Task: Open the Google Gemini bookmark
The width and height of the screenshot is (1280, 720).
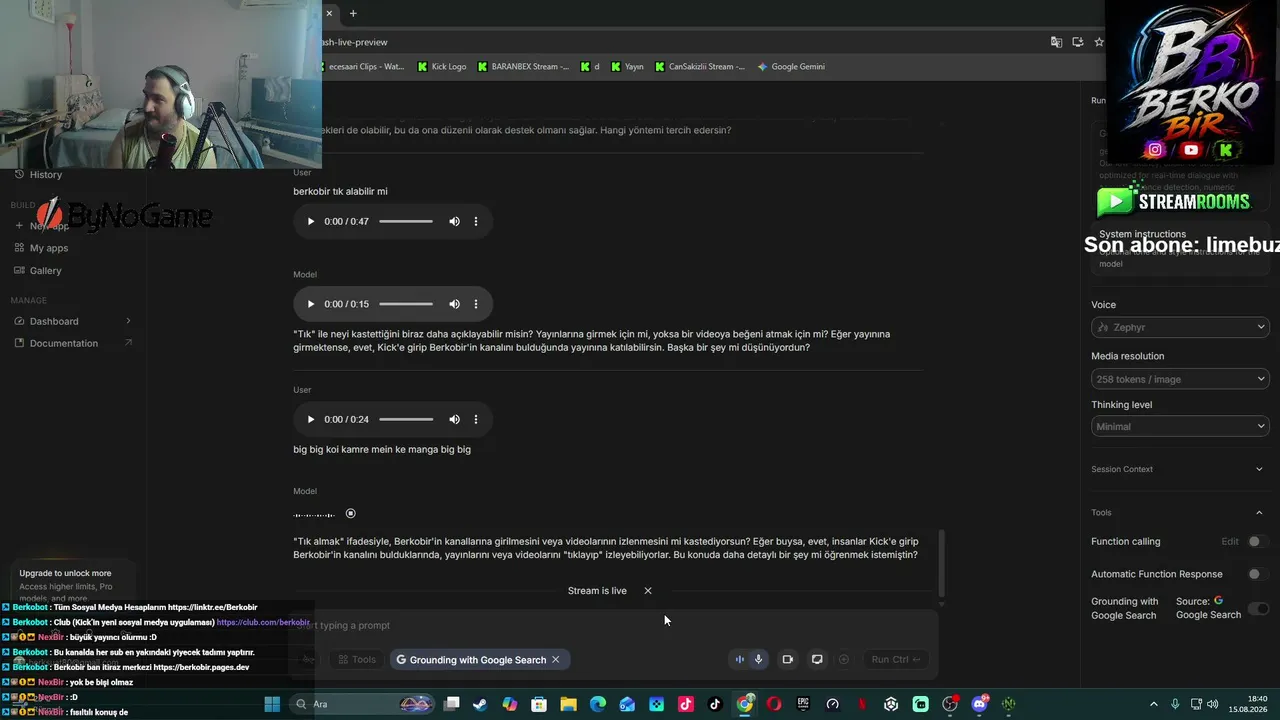Action: [791, 67]
